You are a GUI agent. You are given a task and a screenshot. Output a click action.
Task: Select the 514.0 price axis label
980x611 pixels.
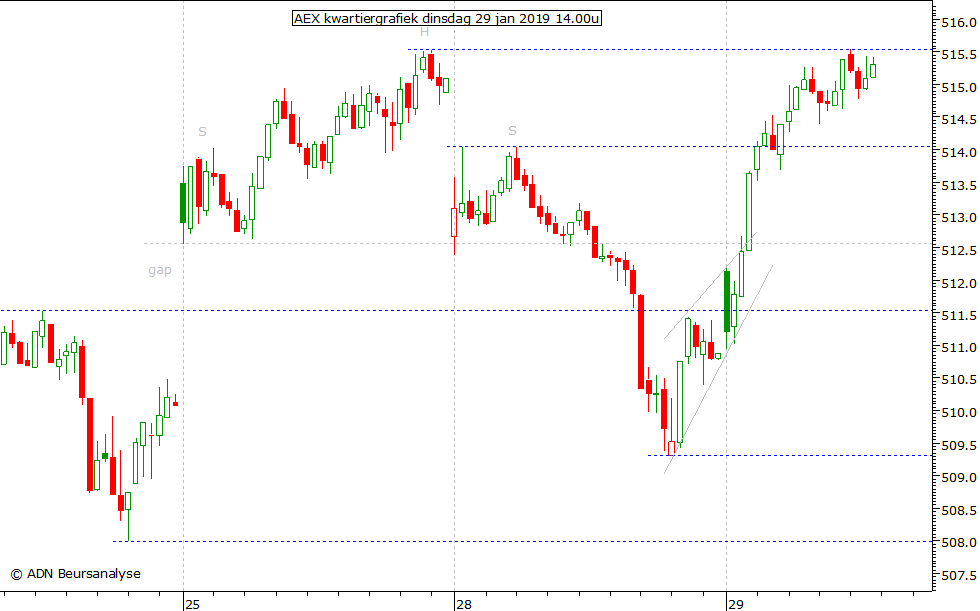point(959,152)
